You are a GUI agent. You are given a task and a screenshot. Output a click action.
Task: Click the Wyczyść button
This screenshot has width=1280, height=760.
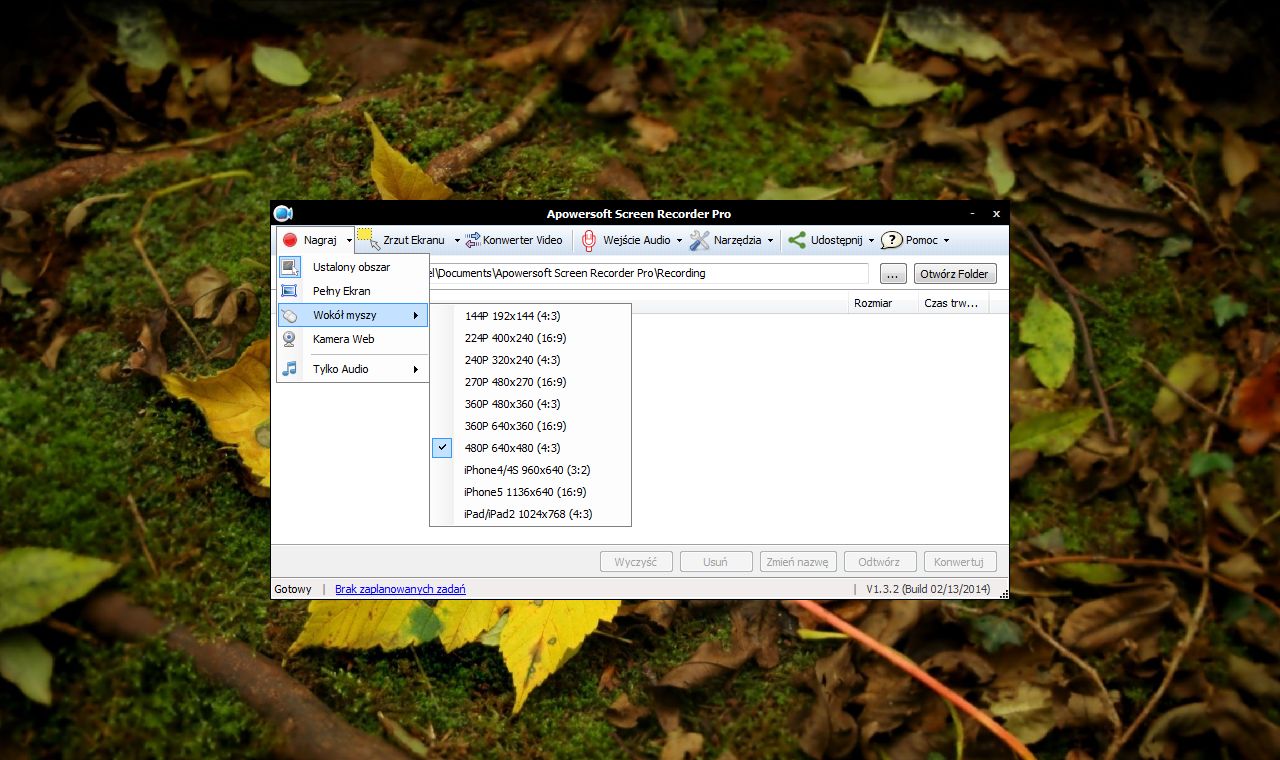pyautogui.click(x=636, y=562)
